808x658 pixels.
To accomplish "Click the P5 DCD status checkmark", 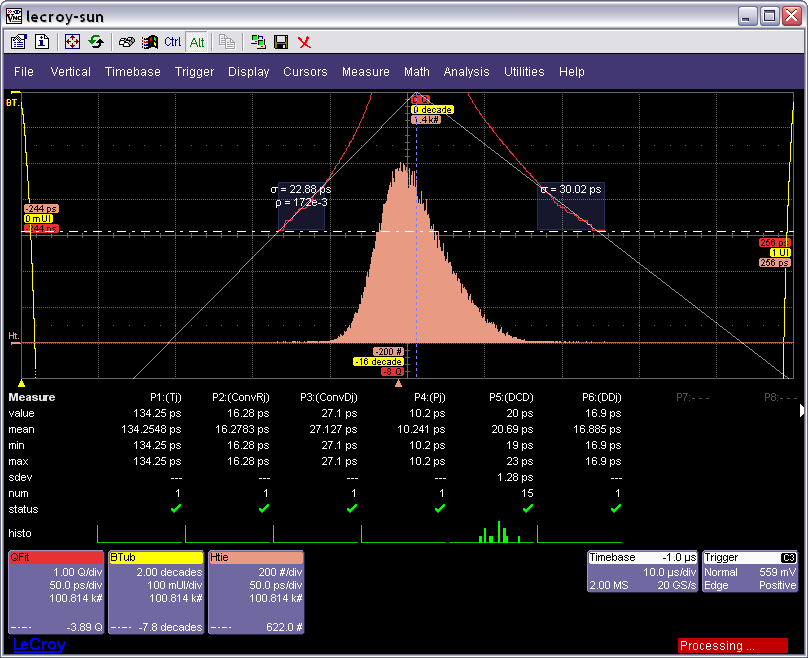I will 528,509.
